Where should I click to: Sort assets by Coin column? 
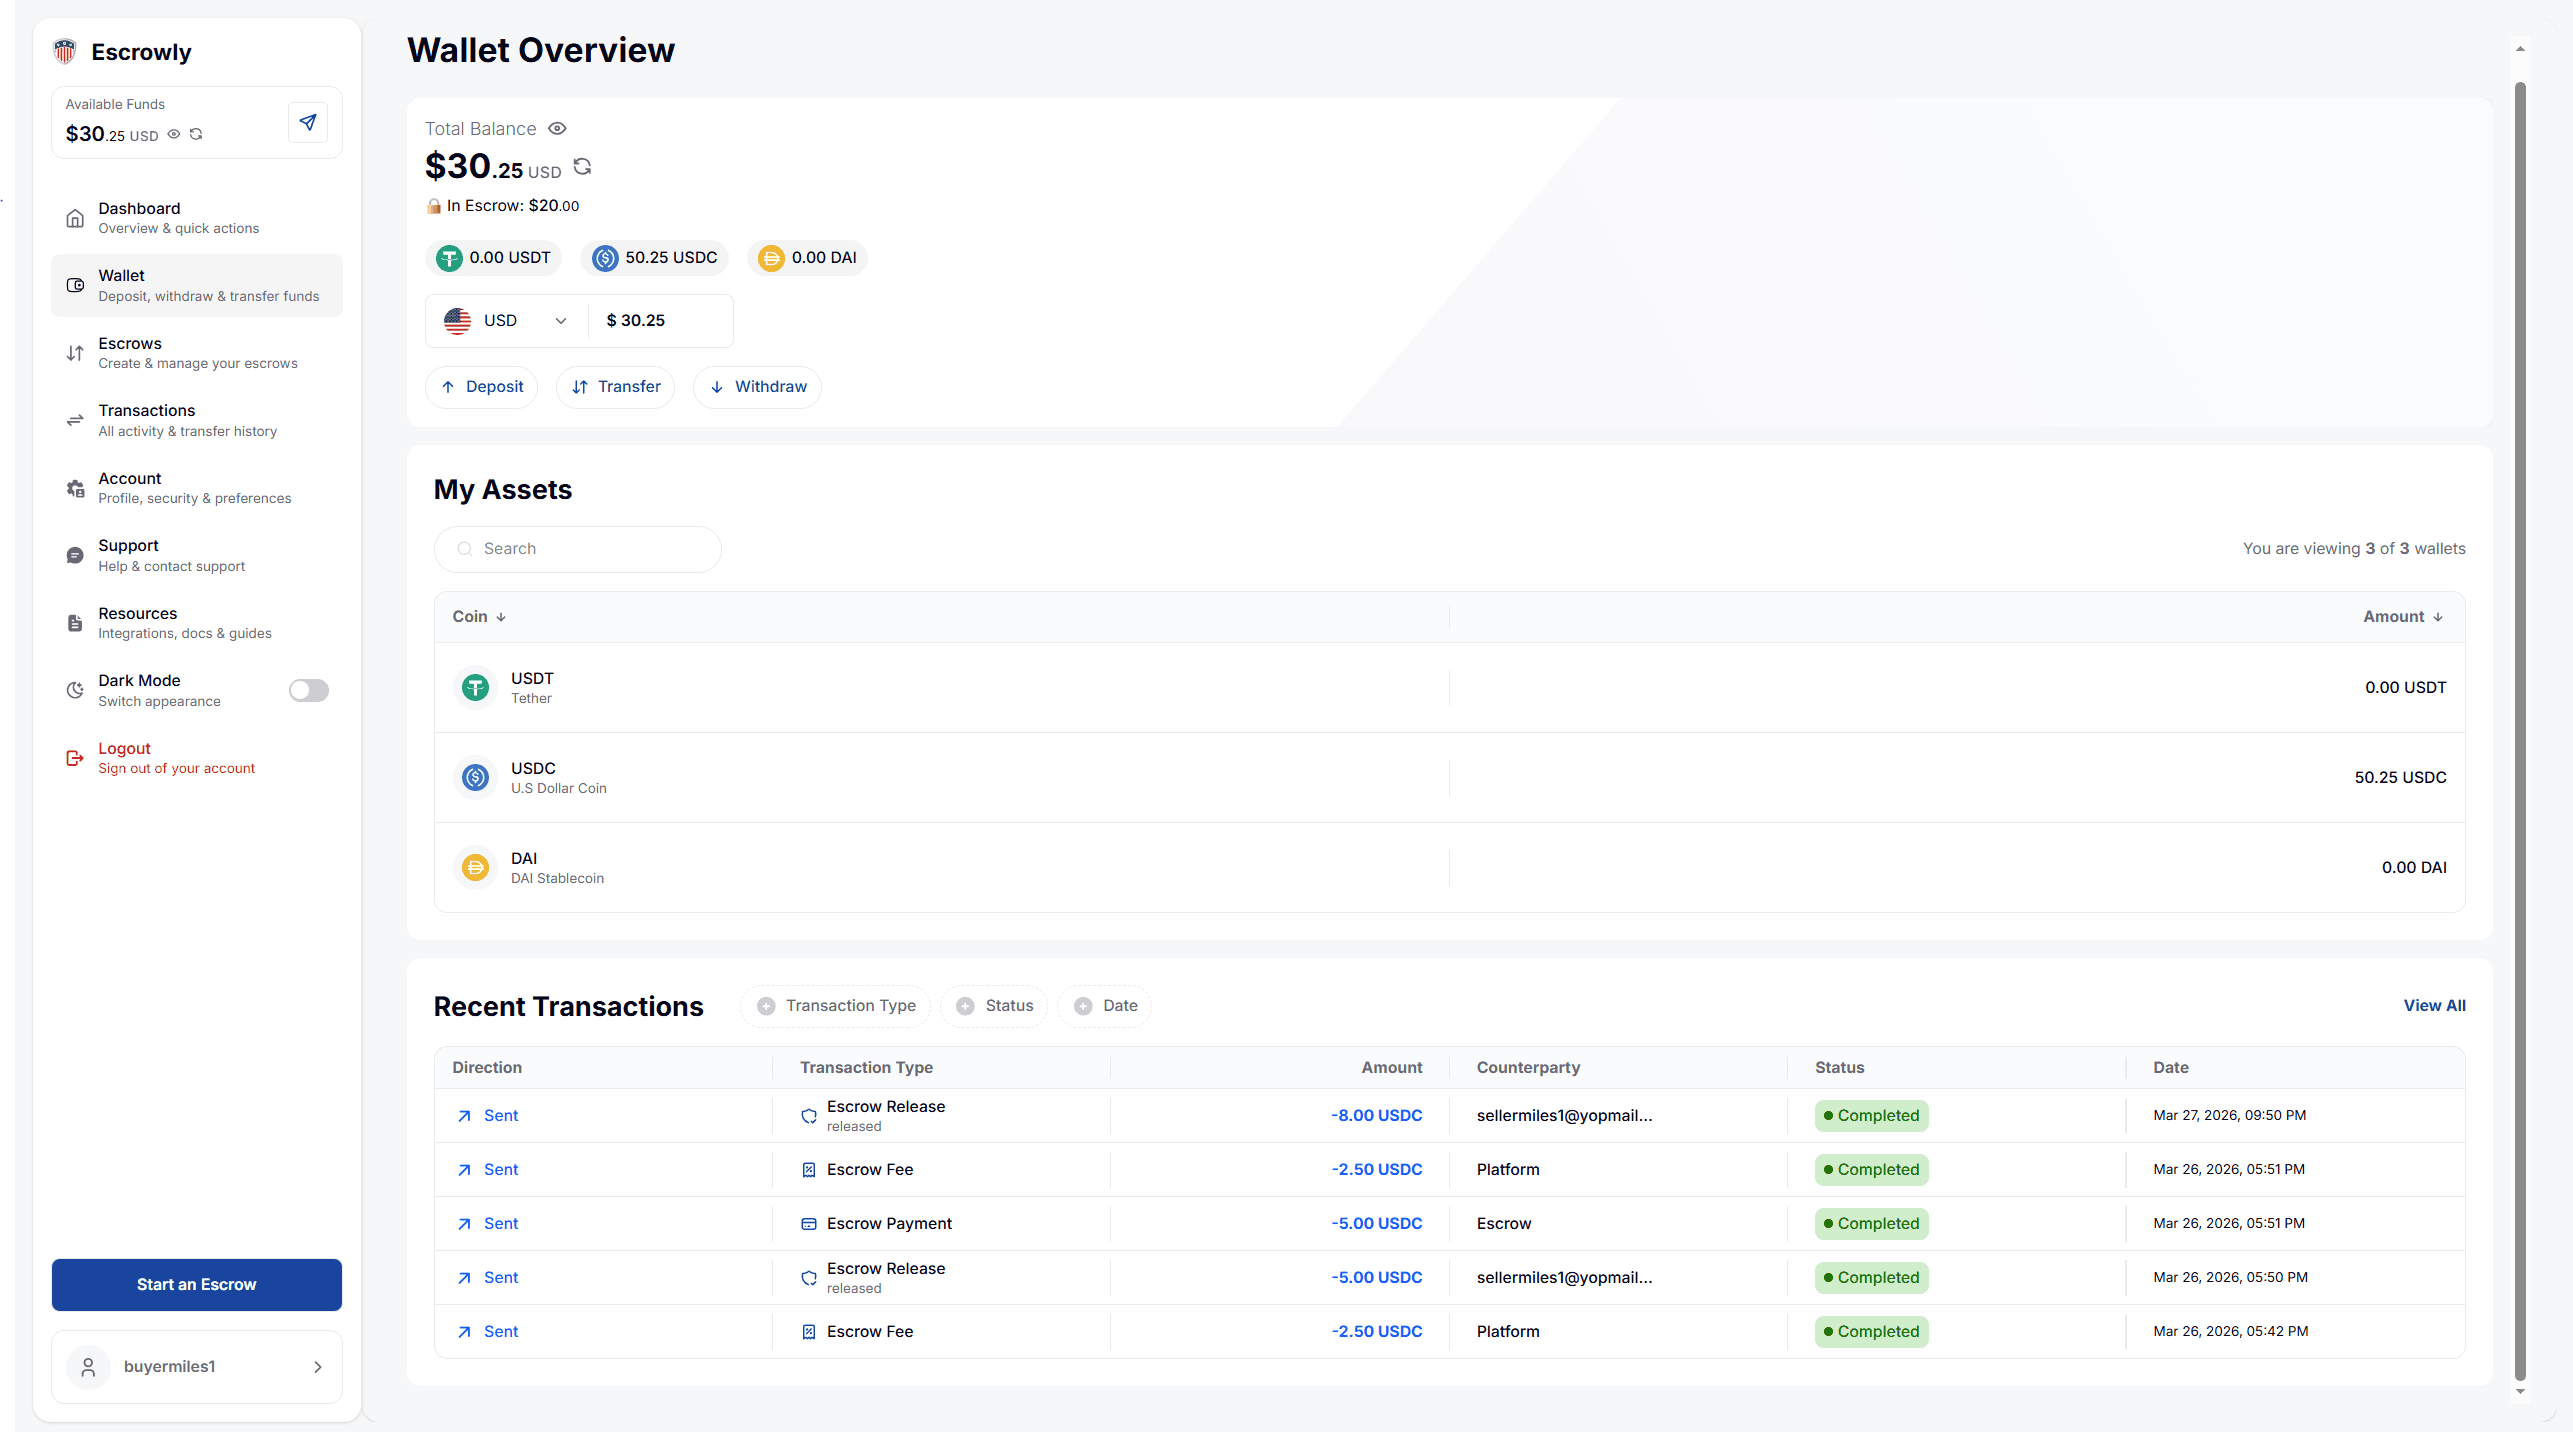pyautogui.click(x=479, y=617)
